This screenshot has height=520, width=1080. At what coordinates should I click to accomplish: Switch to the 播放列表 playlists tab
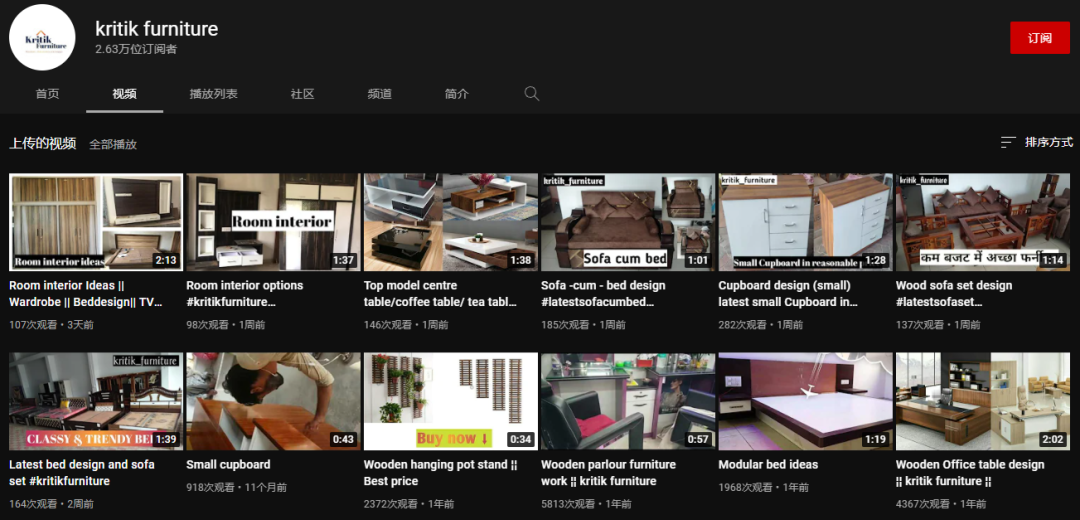214,94
